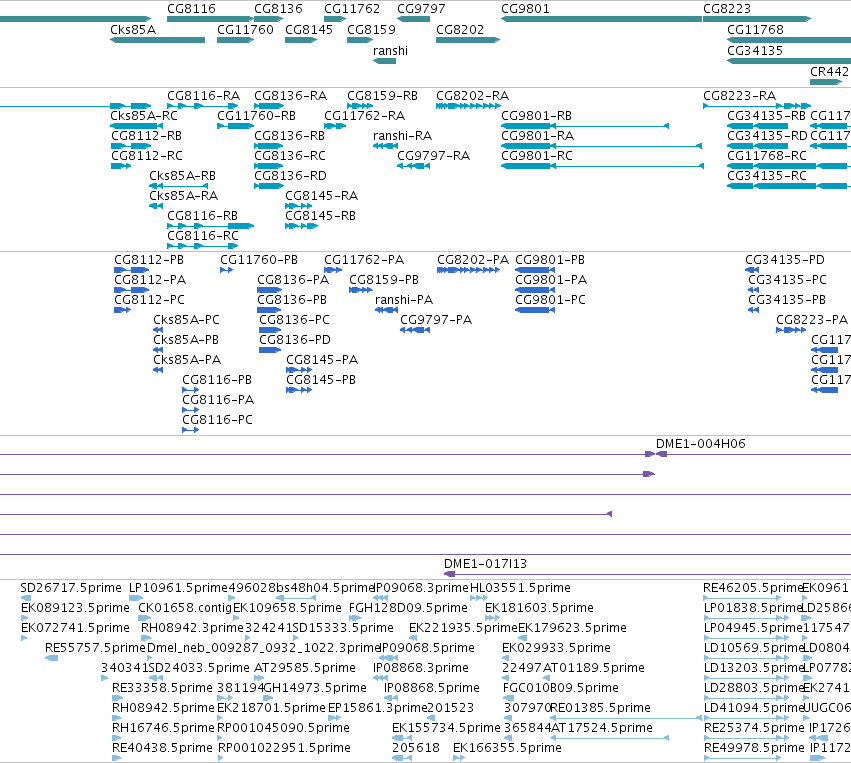The image size is (851, 763).
Task: Click EST IP08868.5prime label
Action: 431,688
